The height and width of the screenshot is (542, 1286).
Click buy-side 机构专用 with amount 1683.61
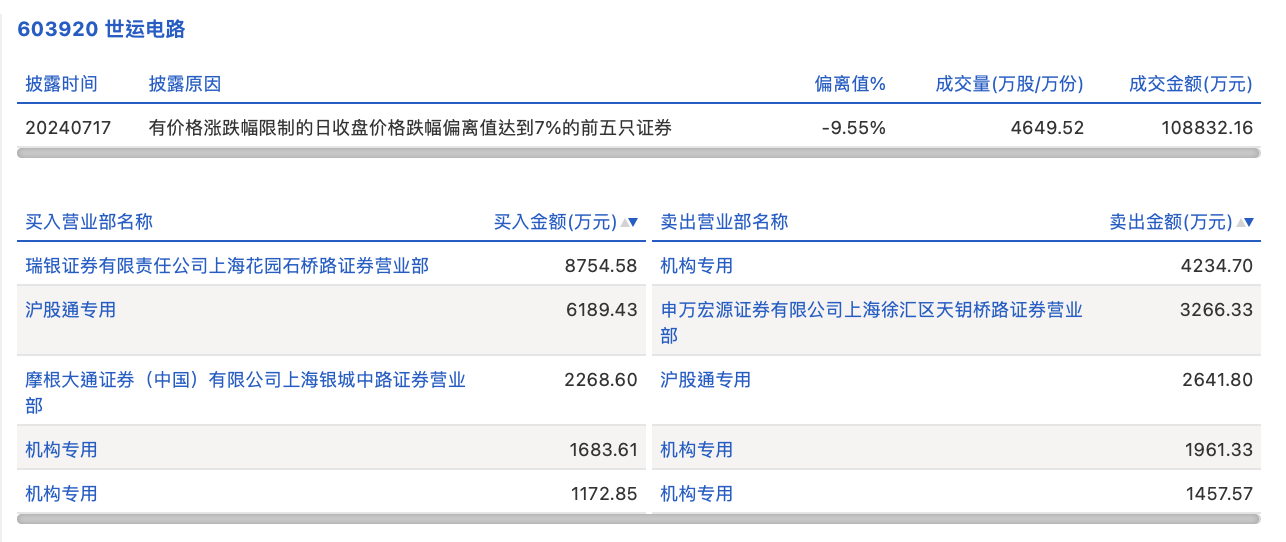coord(62,450)
